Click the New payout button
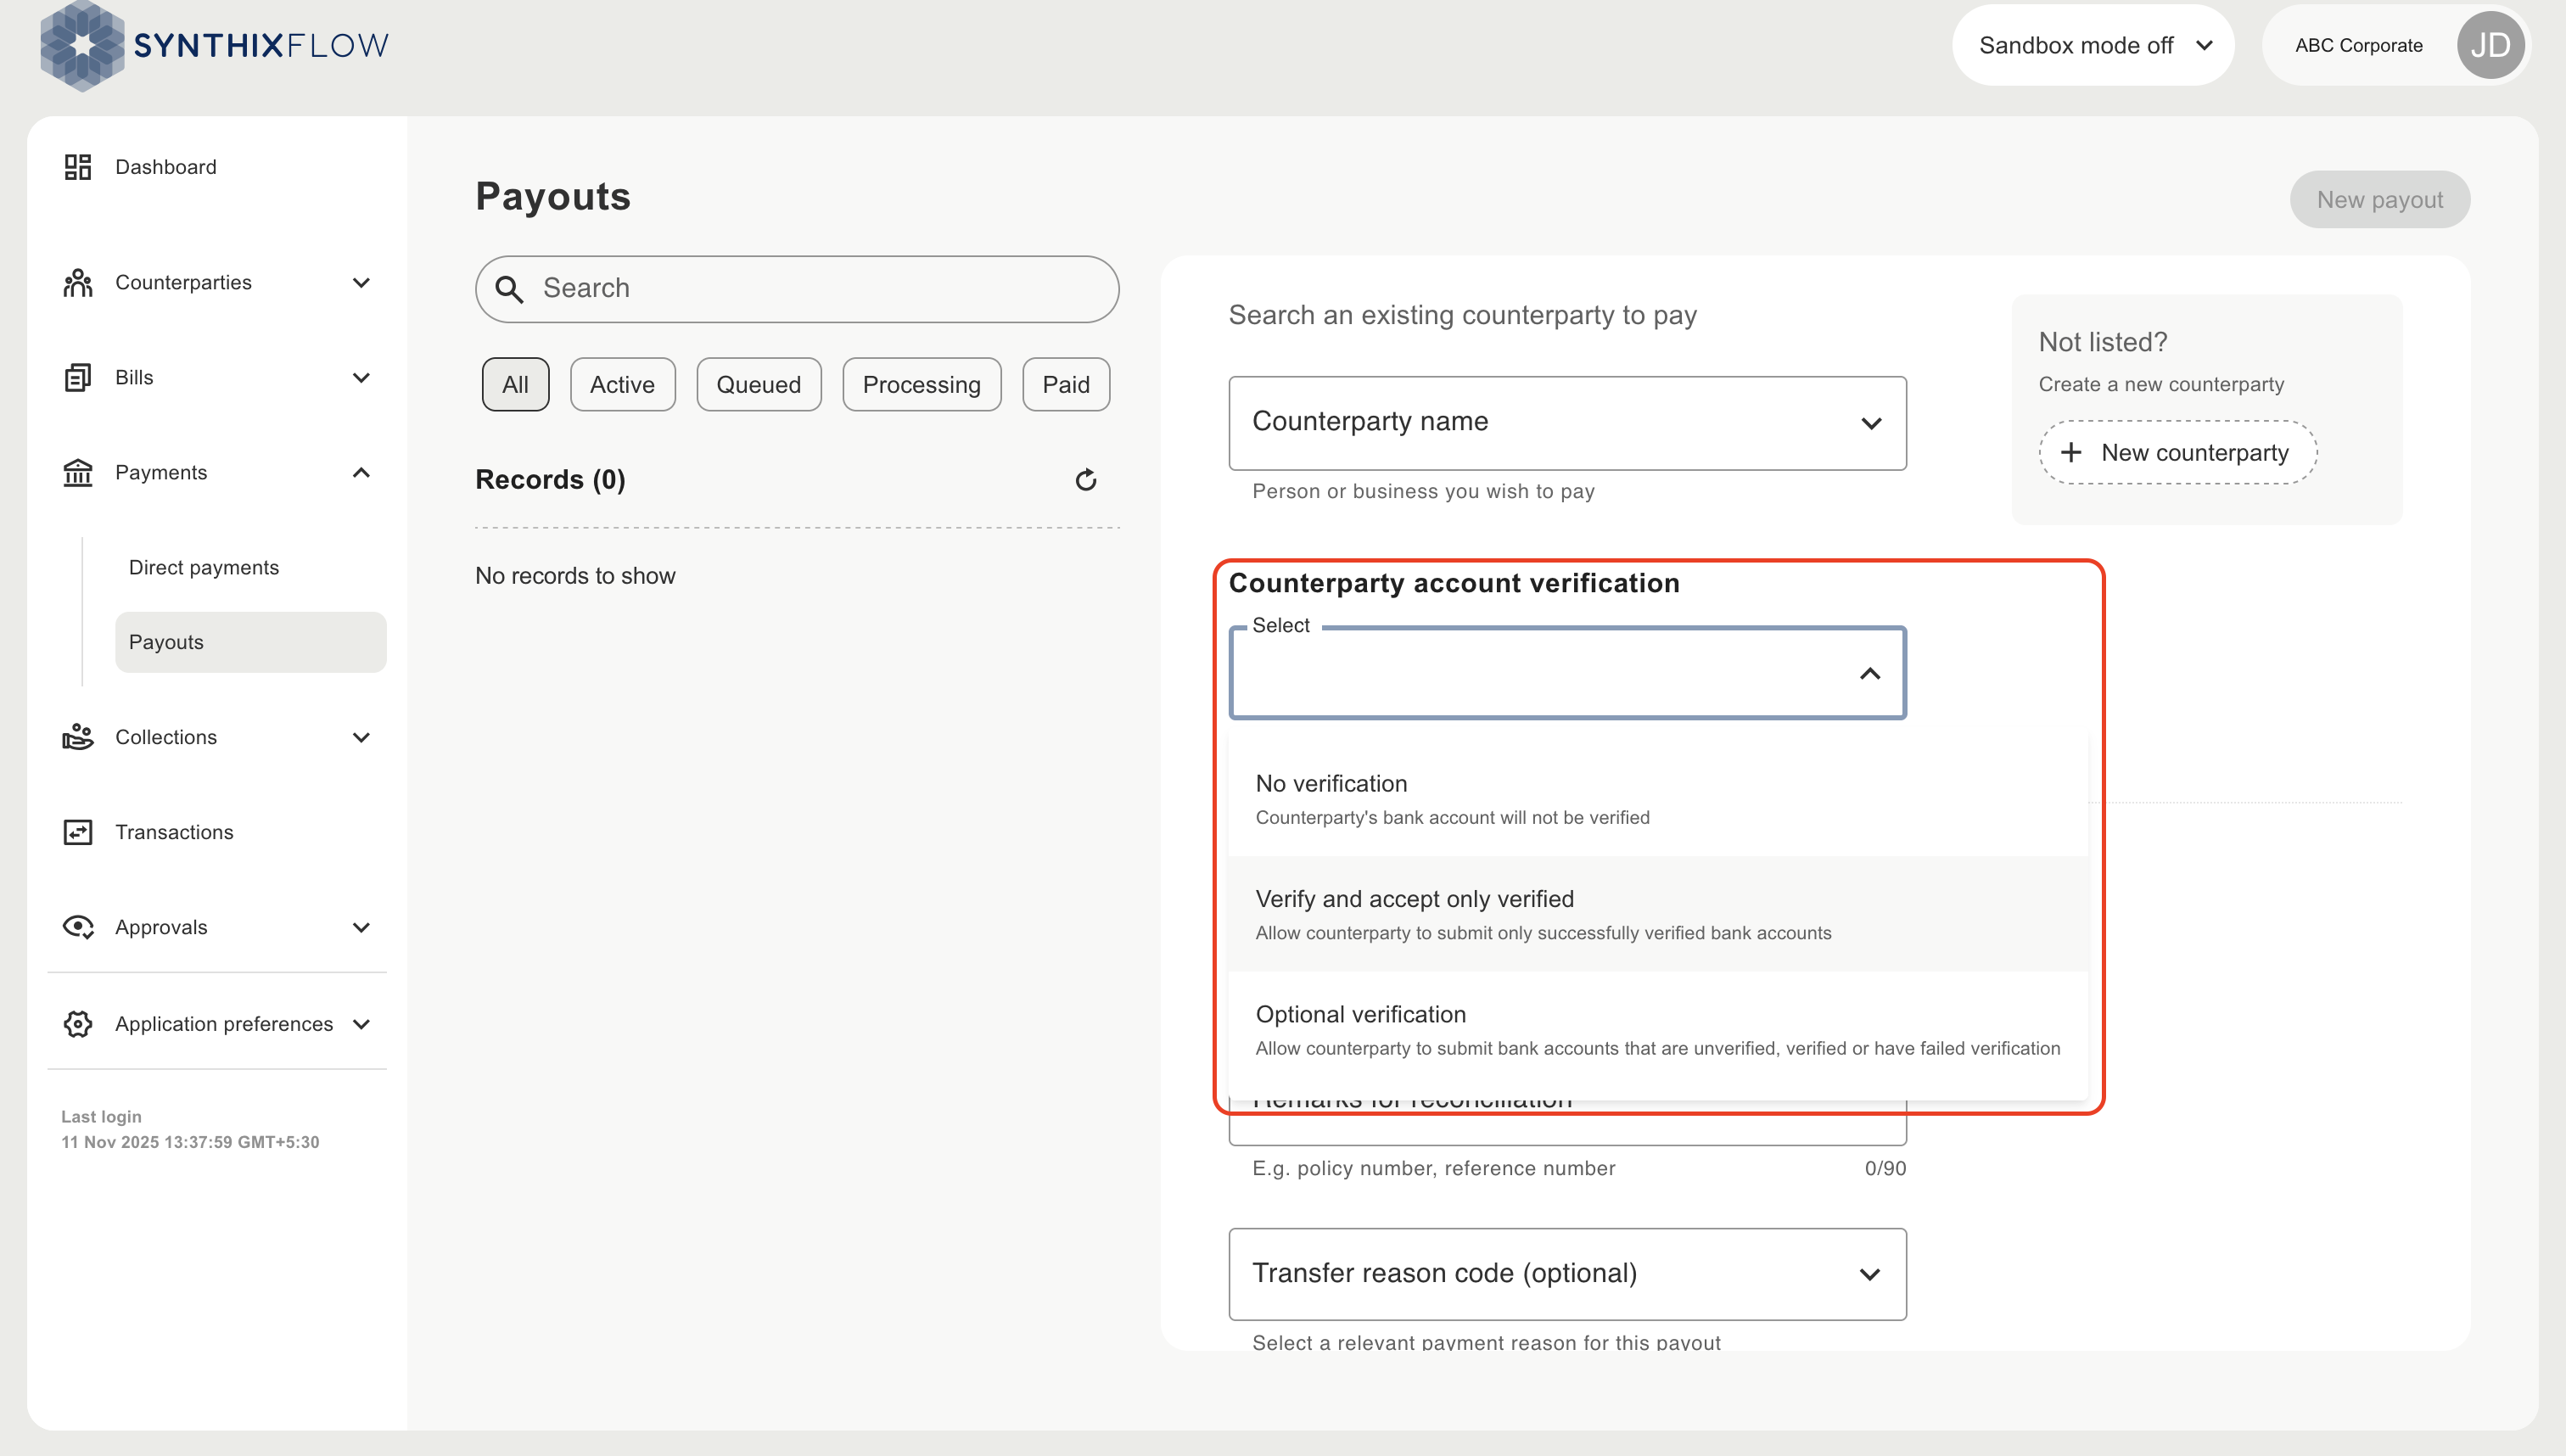Viewport: 2566px width, 1456px height. pos(2379,199)
